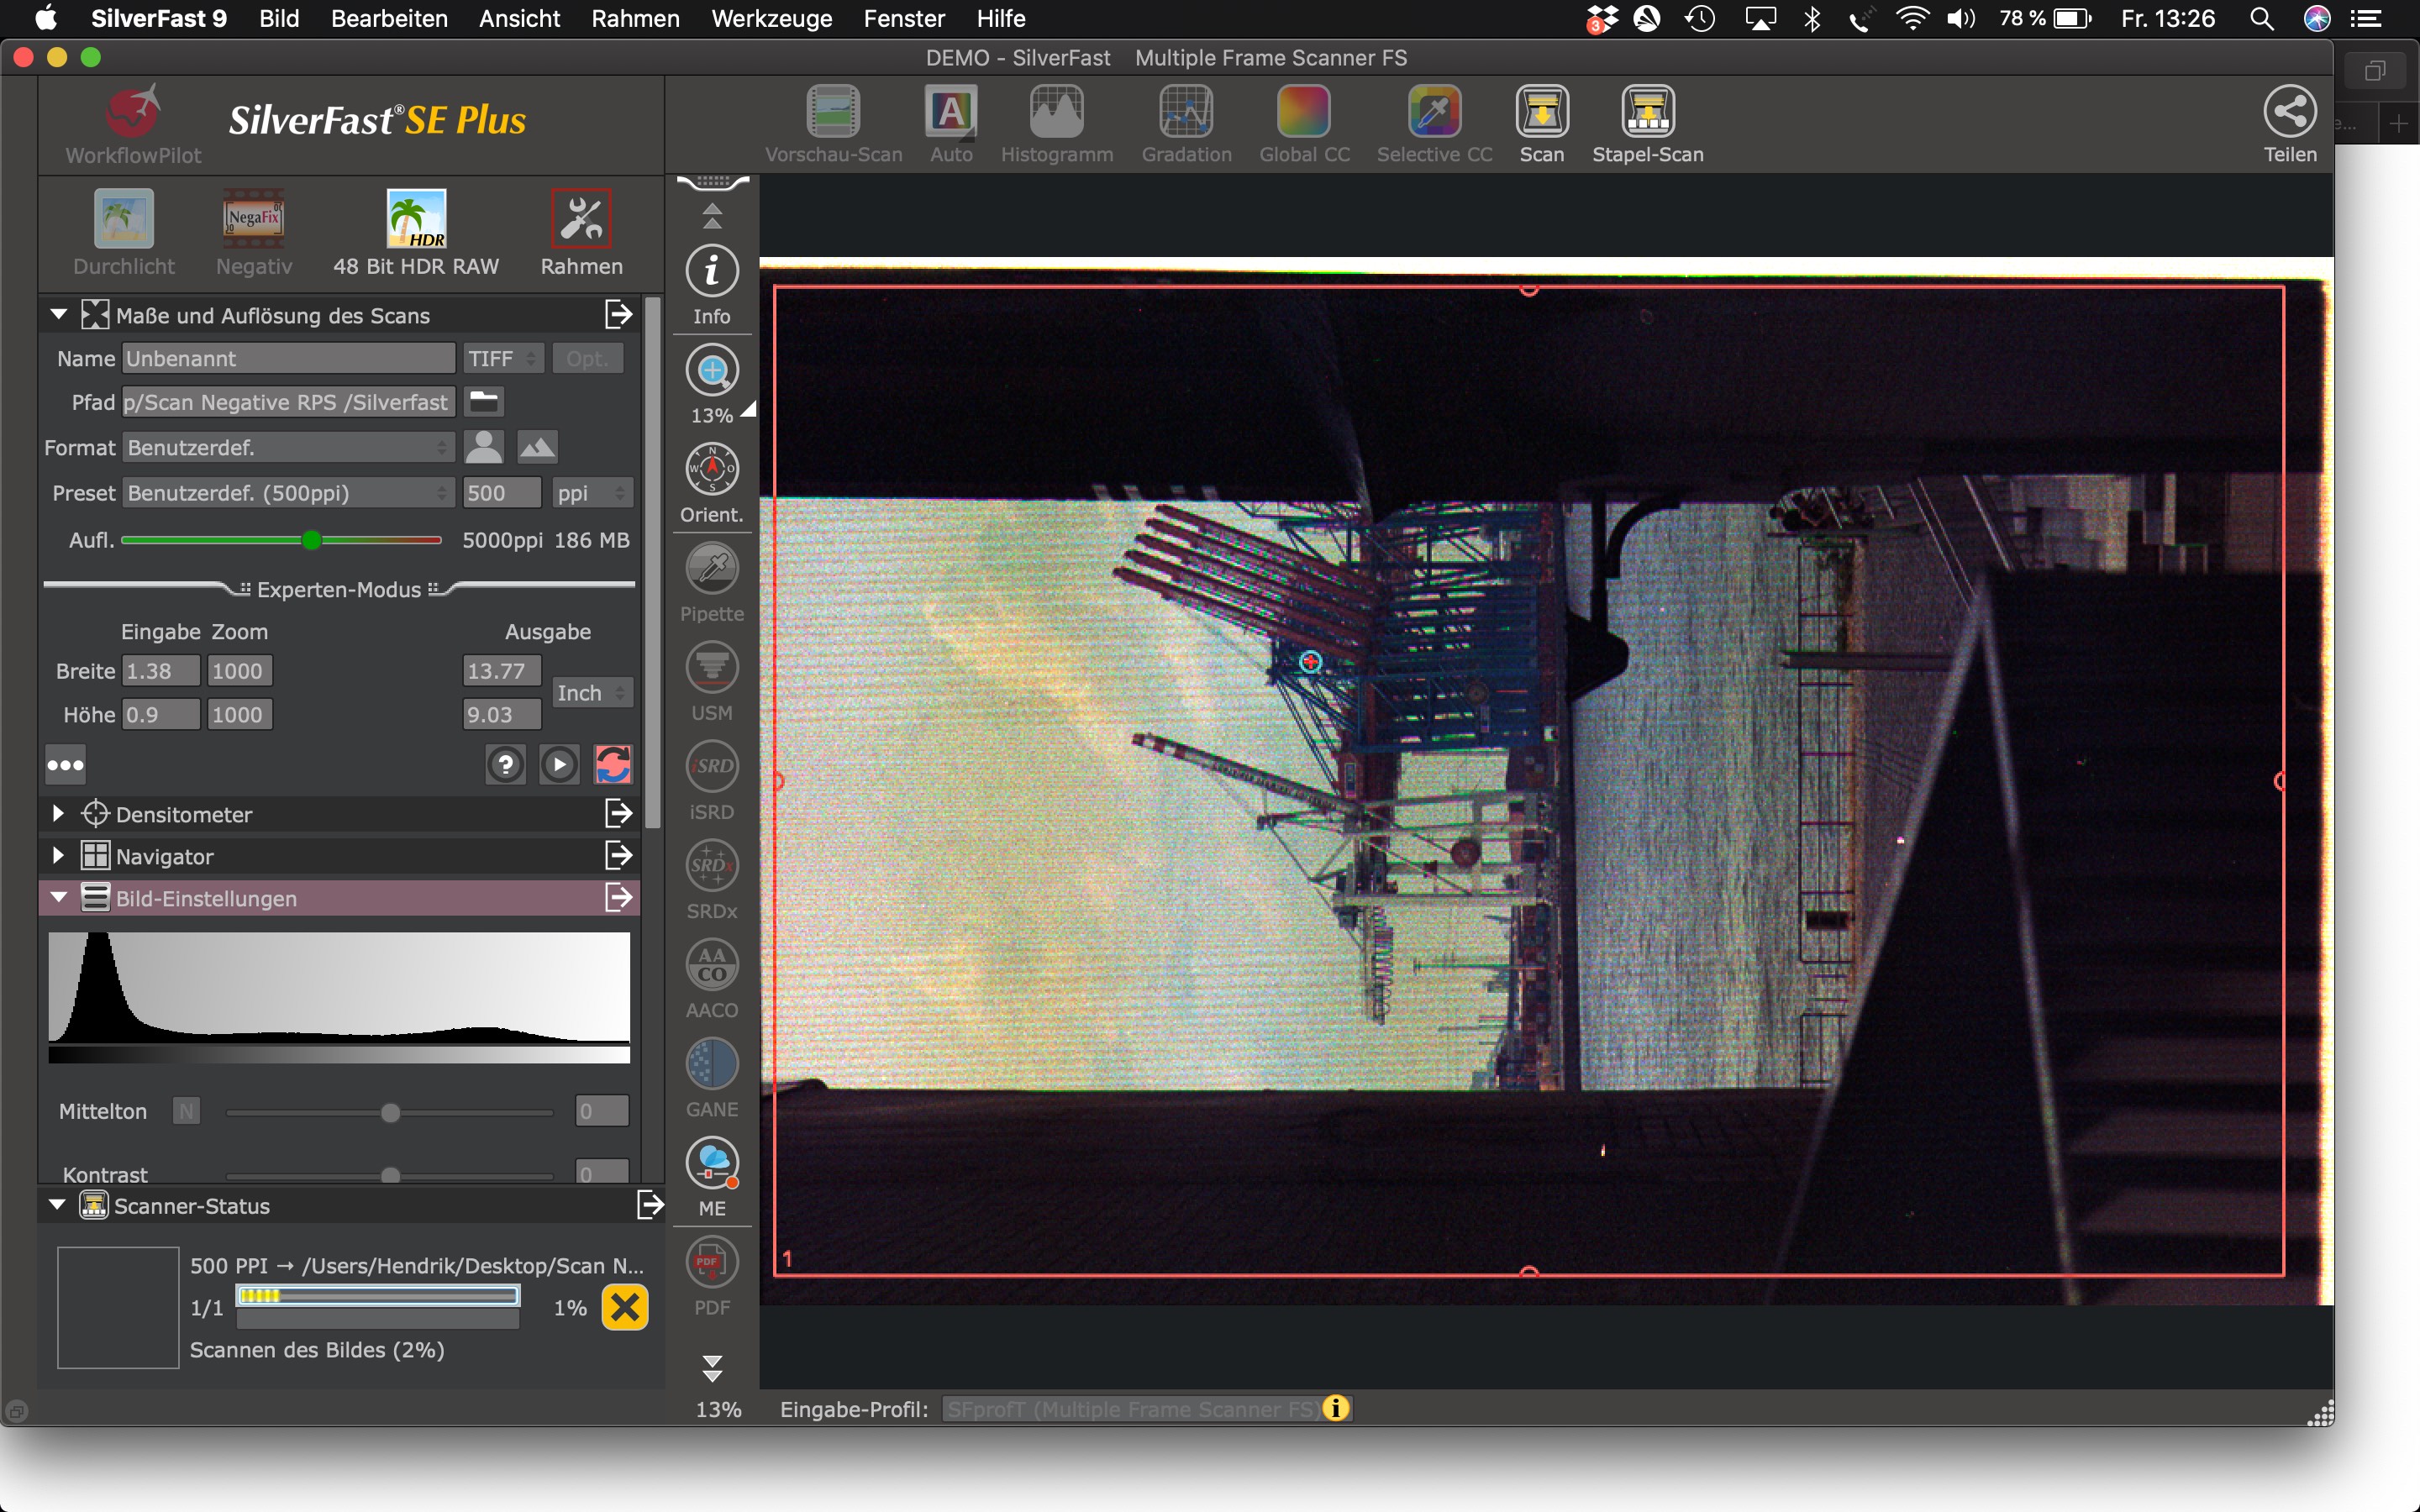Open the Bild menu
Image resolution: width=2420 pixels, height=1512 pixels.
[x=279, y=18]
